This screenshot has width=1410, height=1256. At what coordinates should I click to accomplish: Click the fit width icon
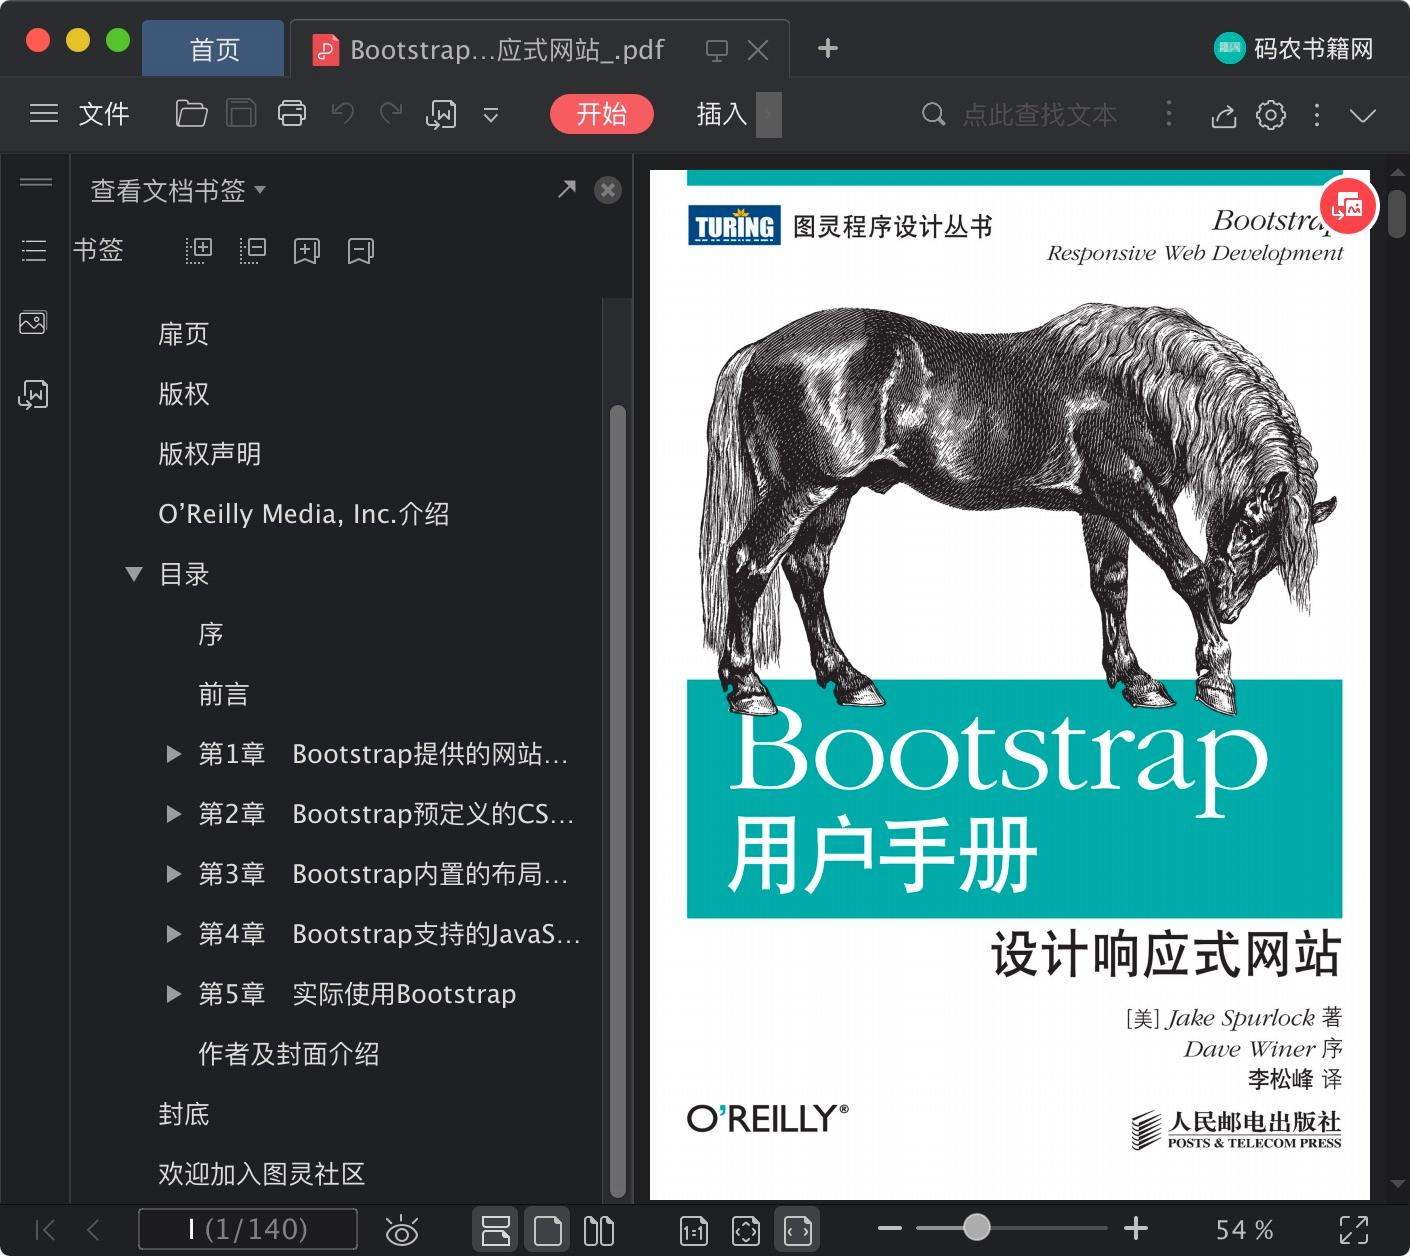pyautogui.click(x=798, y=1230)
